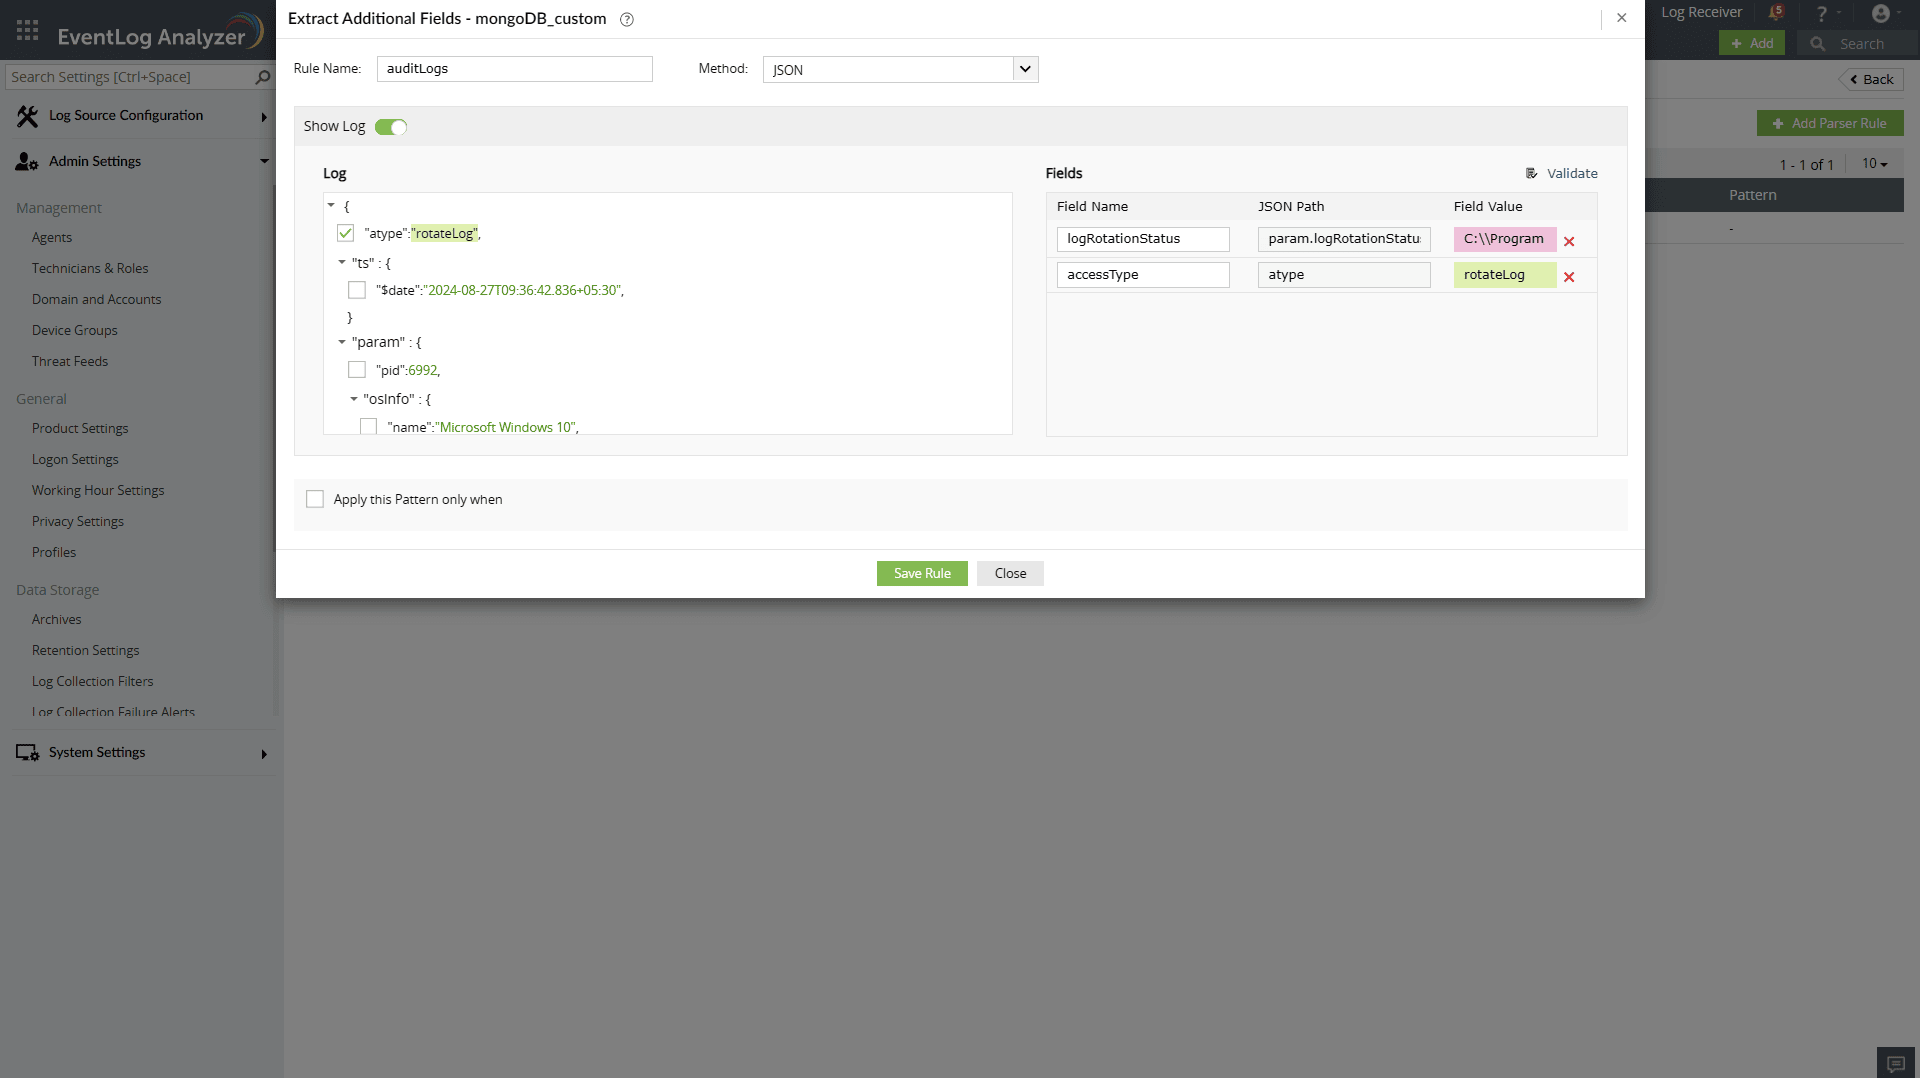
Task: Delete the logRotationStatus field row
Action: pos(1570,241)
